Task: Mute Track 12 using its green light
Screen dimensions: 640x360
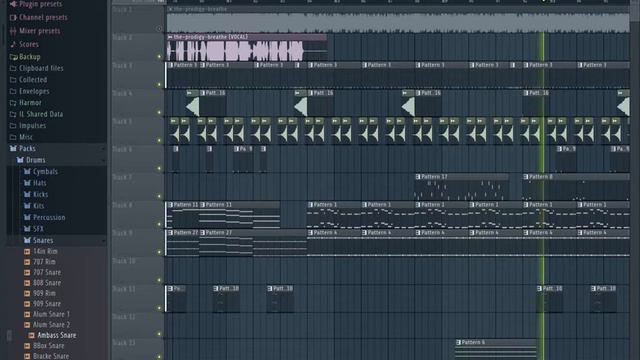Action: (159, 334)
